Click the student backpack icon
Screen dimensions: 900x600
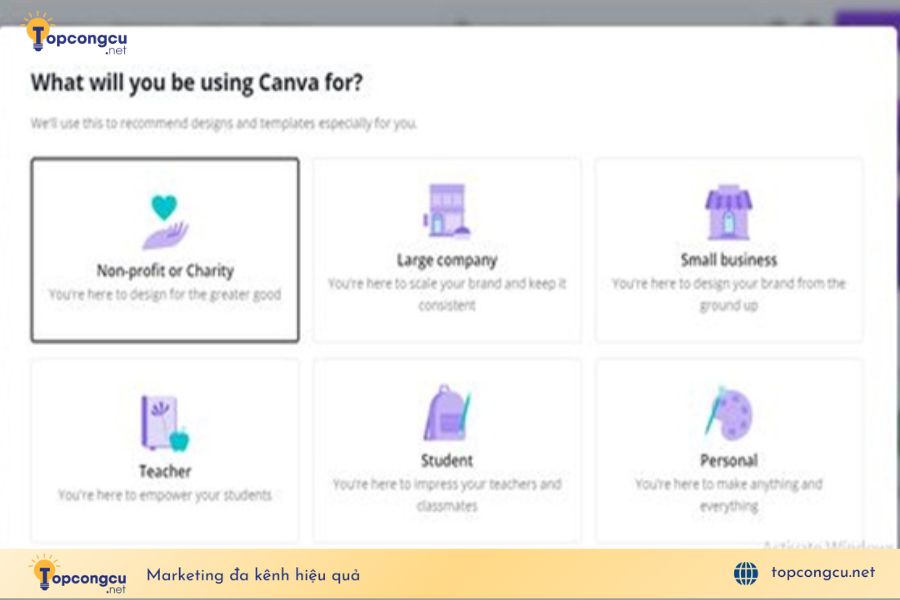click(x=447, y=412)
